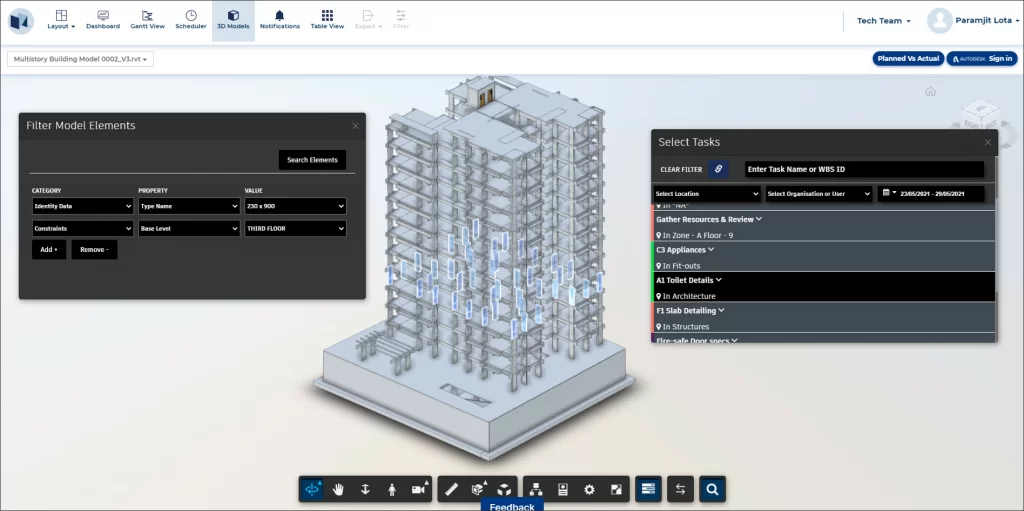Open the Identity Data category dropdown
Viewport: 1024px width, 511px height.
(82, 206)
